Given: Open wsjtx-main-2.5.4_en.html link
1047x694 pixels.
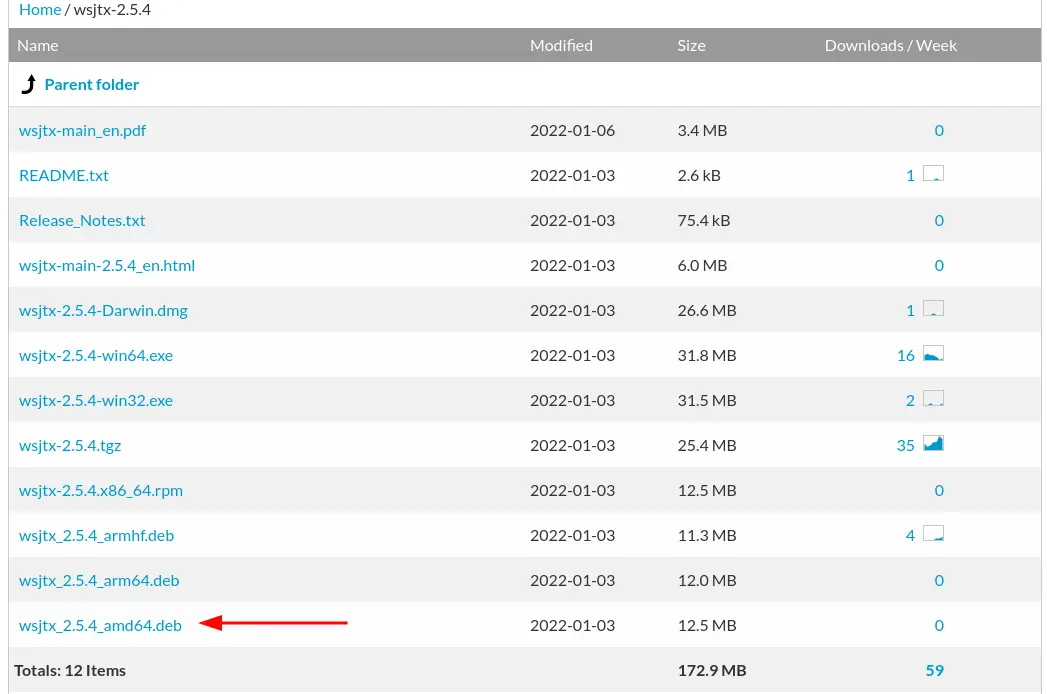Looking at the screenshot, I should point(107,265).
